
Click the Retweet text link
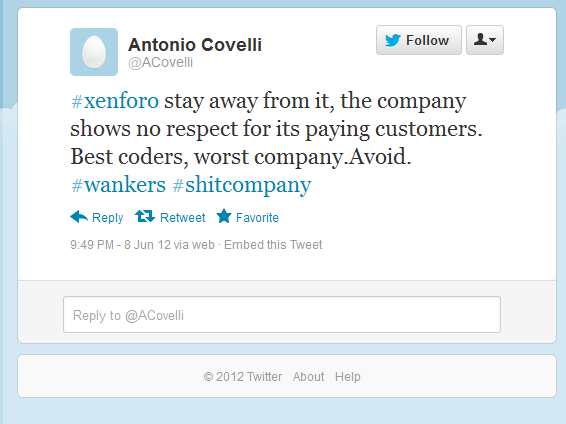pyautogui.click(x=183, y=218)
